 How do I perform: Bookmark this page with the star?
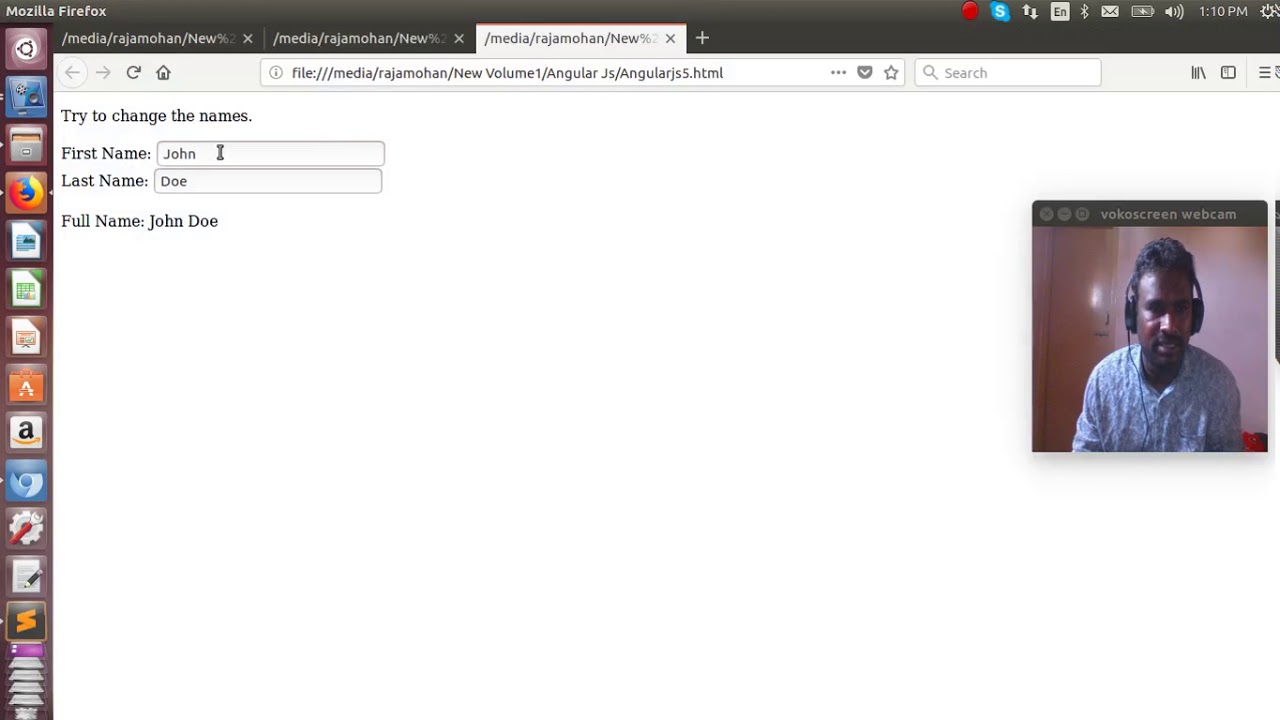(x=891, y=72)
